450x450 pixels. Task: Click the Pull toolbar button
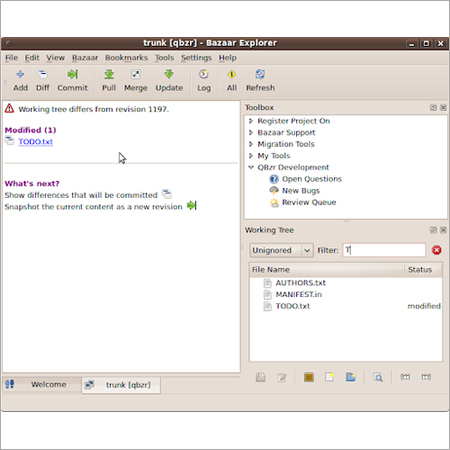point(109,80)
